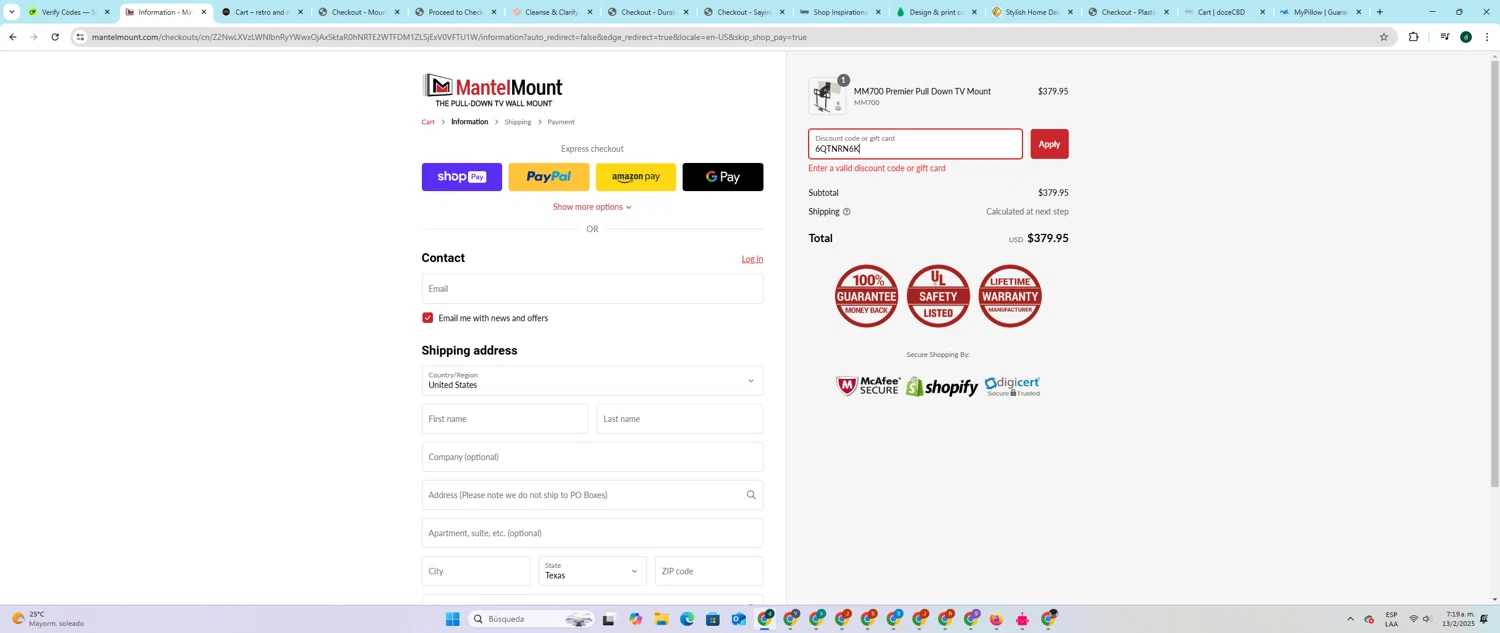This screenshot has height=633, width=1500.
Task: Check out with Google Pay
Action: tap(723, 177)
